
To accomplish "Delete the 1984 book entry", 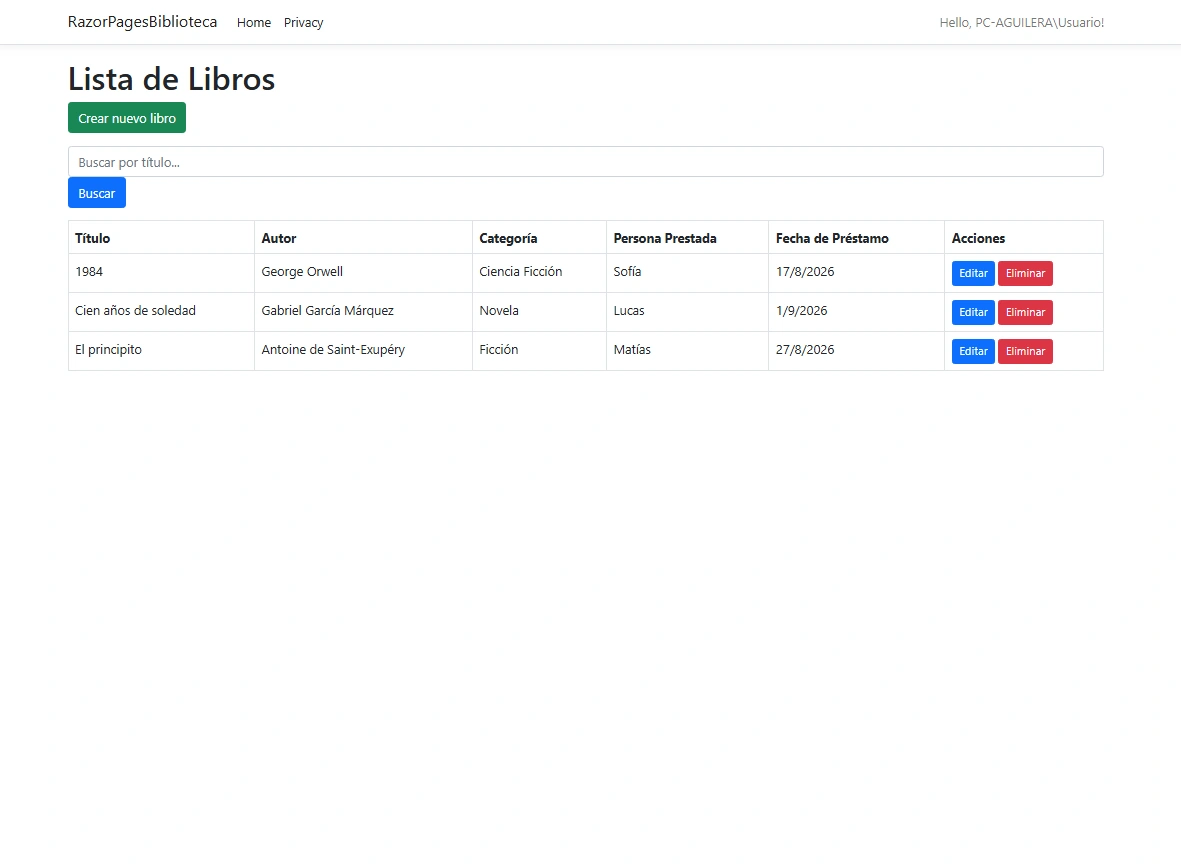I will [x=1025, y=274].
